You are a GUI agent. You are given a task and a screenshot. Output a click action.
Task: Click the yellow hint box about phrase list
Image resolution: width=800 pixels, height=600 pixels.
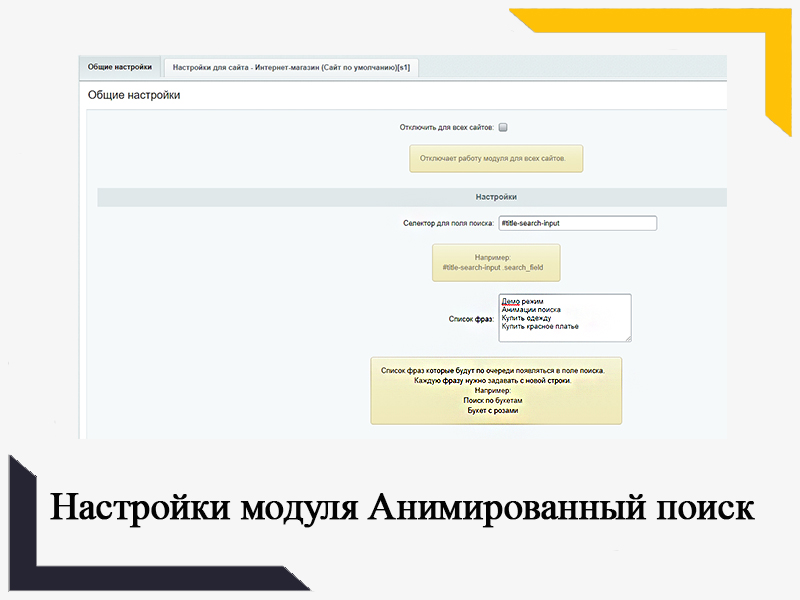click(495, 390)
